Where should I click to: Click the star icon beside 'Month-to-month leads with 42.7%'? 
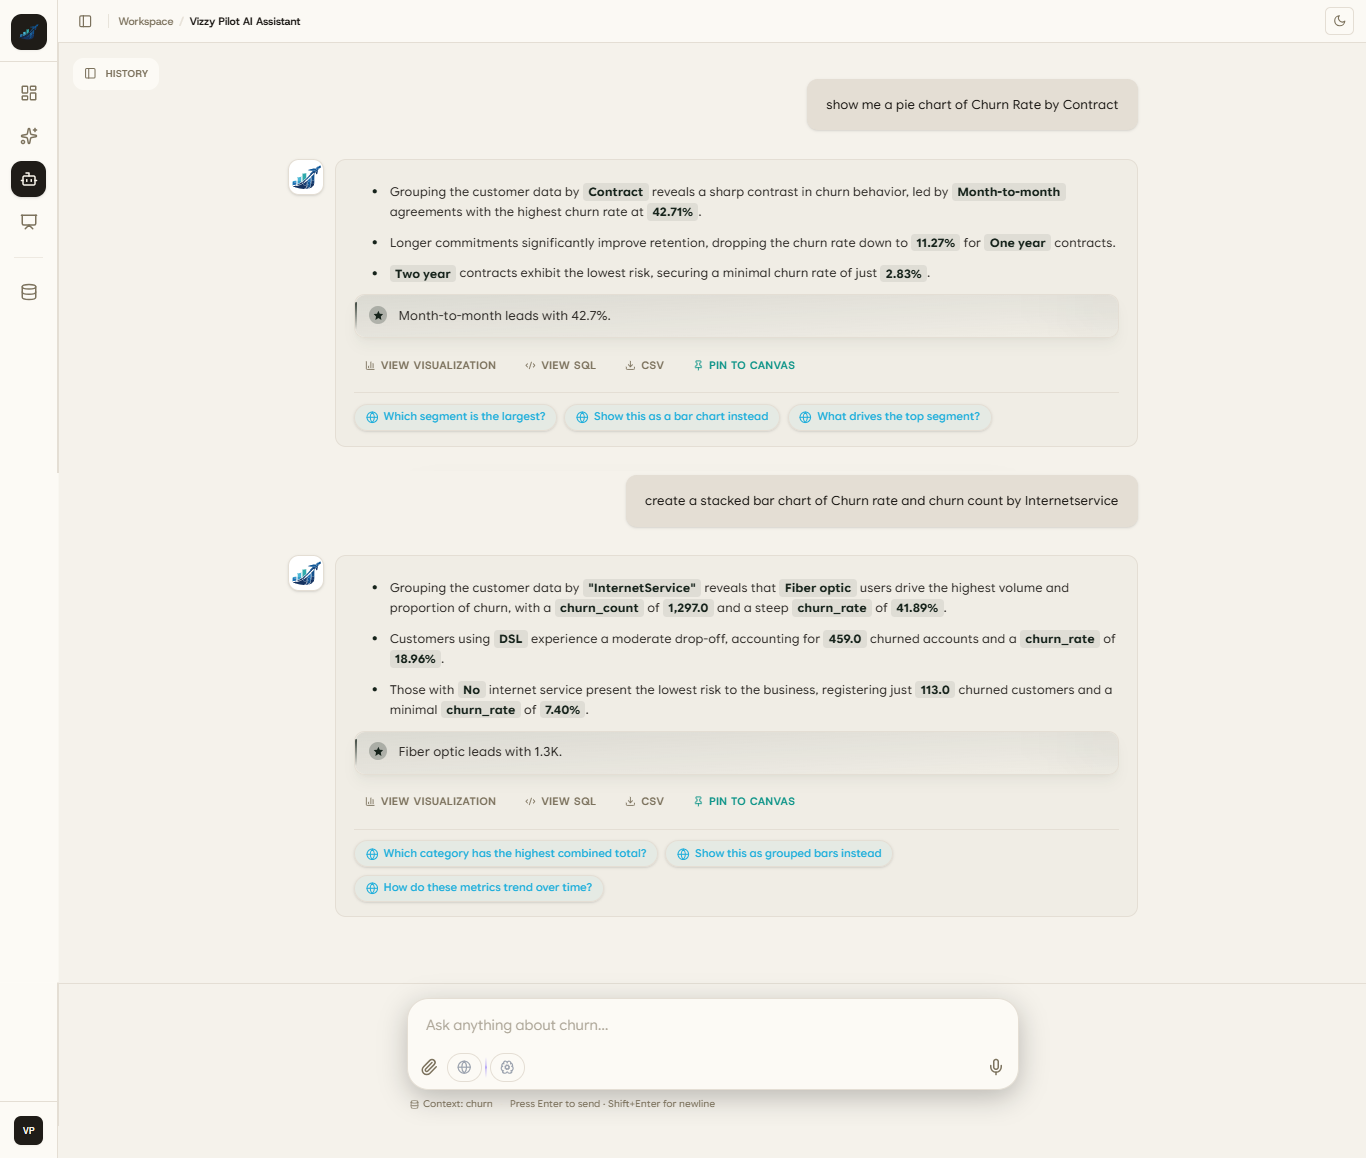(x=378, y=315)
